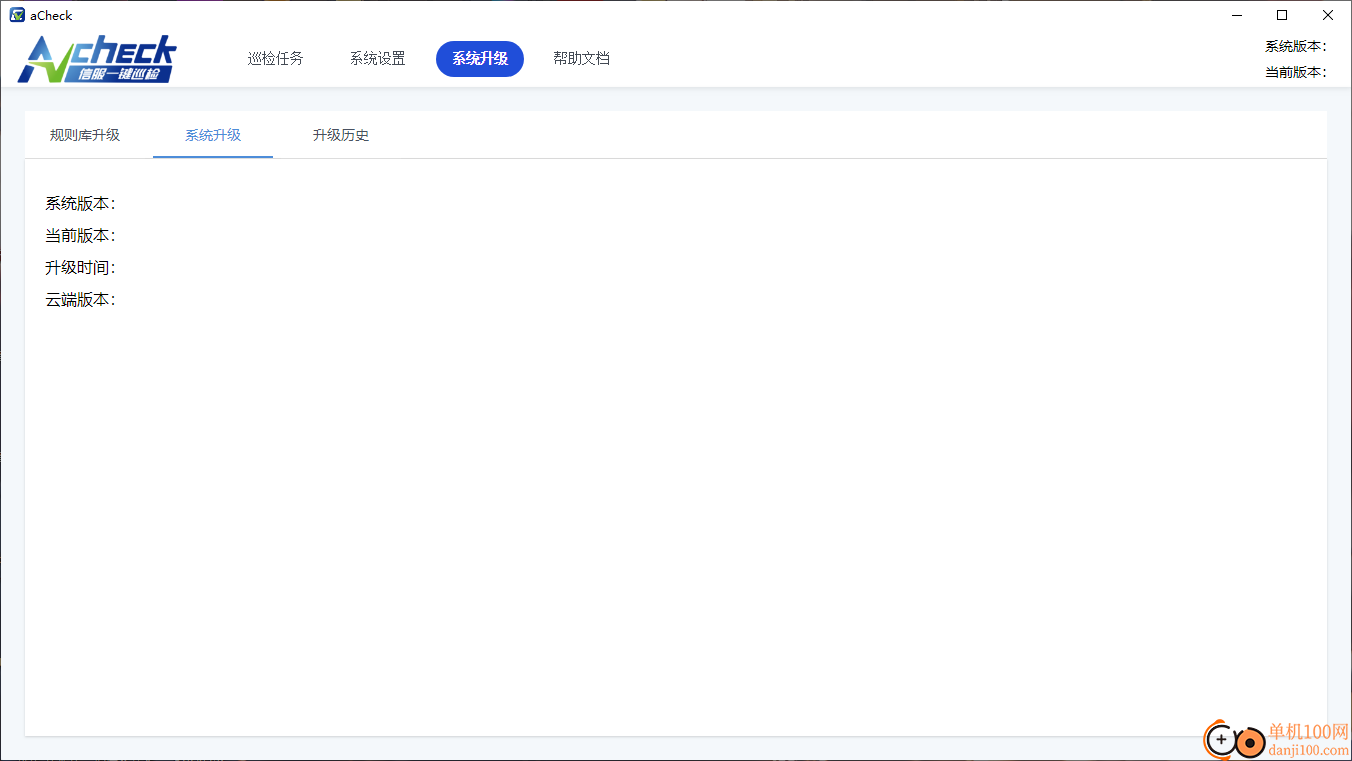Open the 系统设置 menu
The width and height of the screenshot is (1352, 761).
[378, 59]
